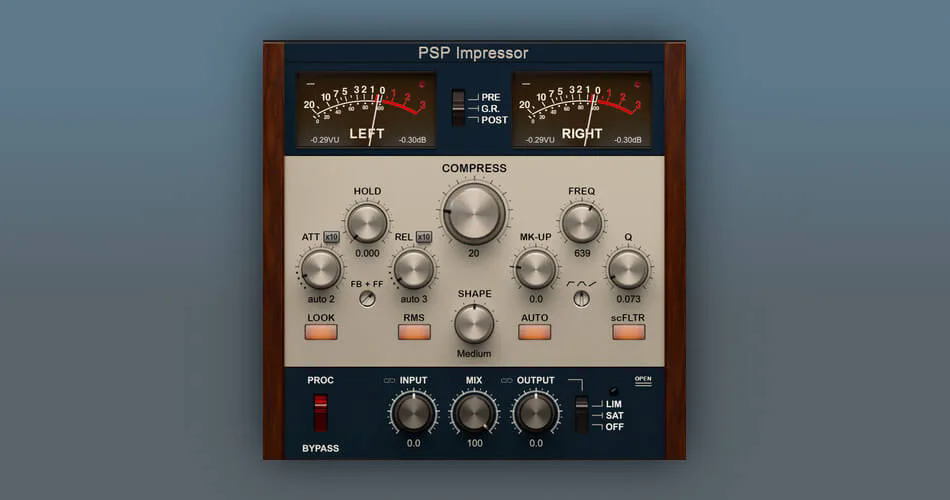Click the LIM/SAT/OFF output mode switch
This screenshot has height=500, width=950.
point(581,415)
